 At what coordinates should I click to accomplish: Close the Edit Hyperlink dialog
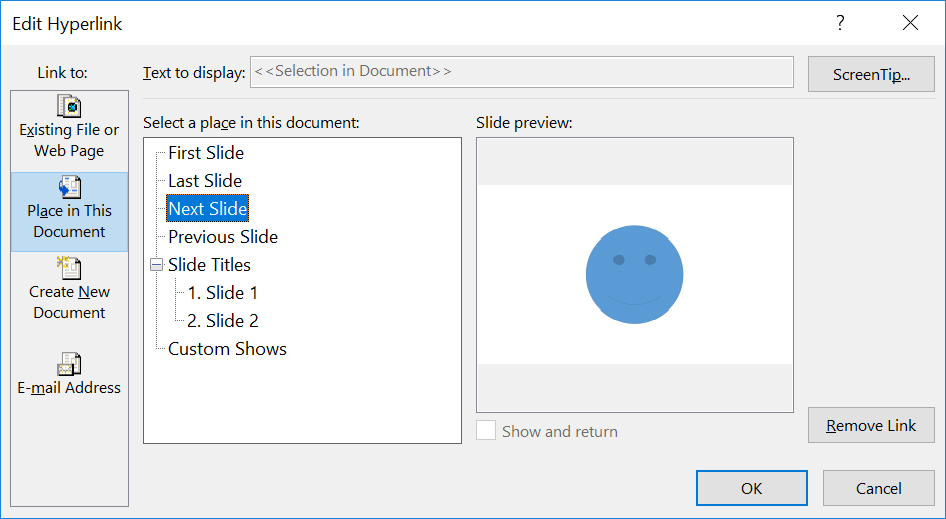[x=910, y=23]
